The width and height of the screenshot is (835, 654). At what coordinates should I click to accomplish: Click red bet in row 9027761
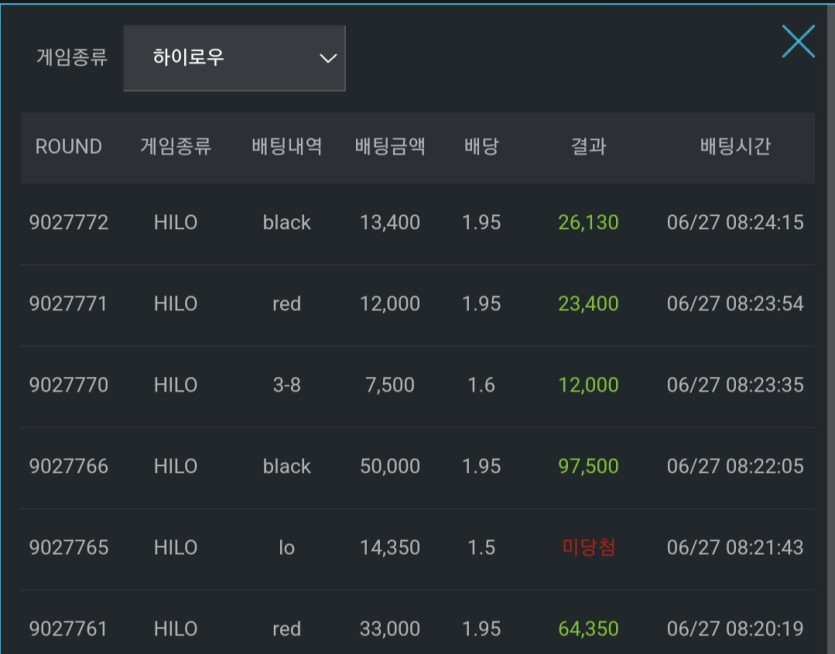(286, 629)
